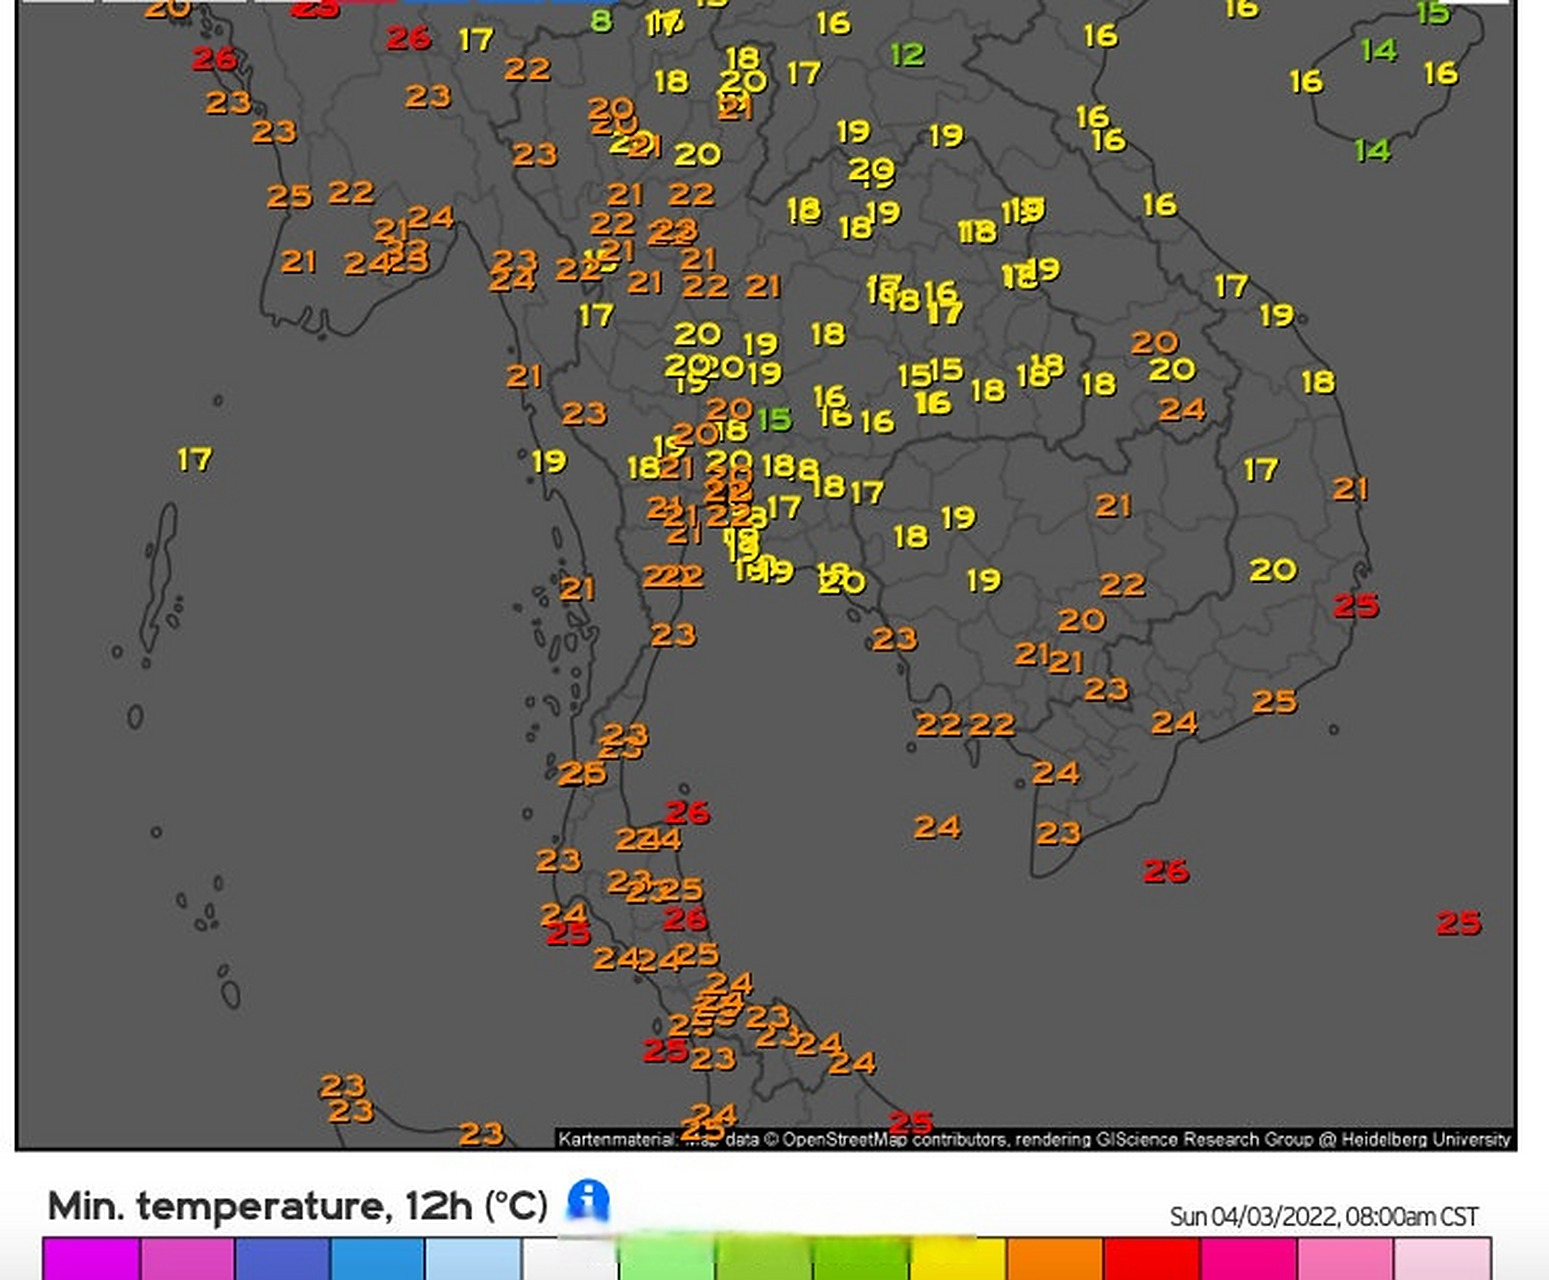The width and height of the screenshot is (1549, 1280).
Task: Click the Sun 04/03/2022 08:00am CST timestamp
Action: click(x=1323, y=1216)
